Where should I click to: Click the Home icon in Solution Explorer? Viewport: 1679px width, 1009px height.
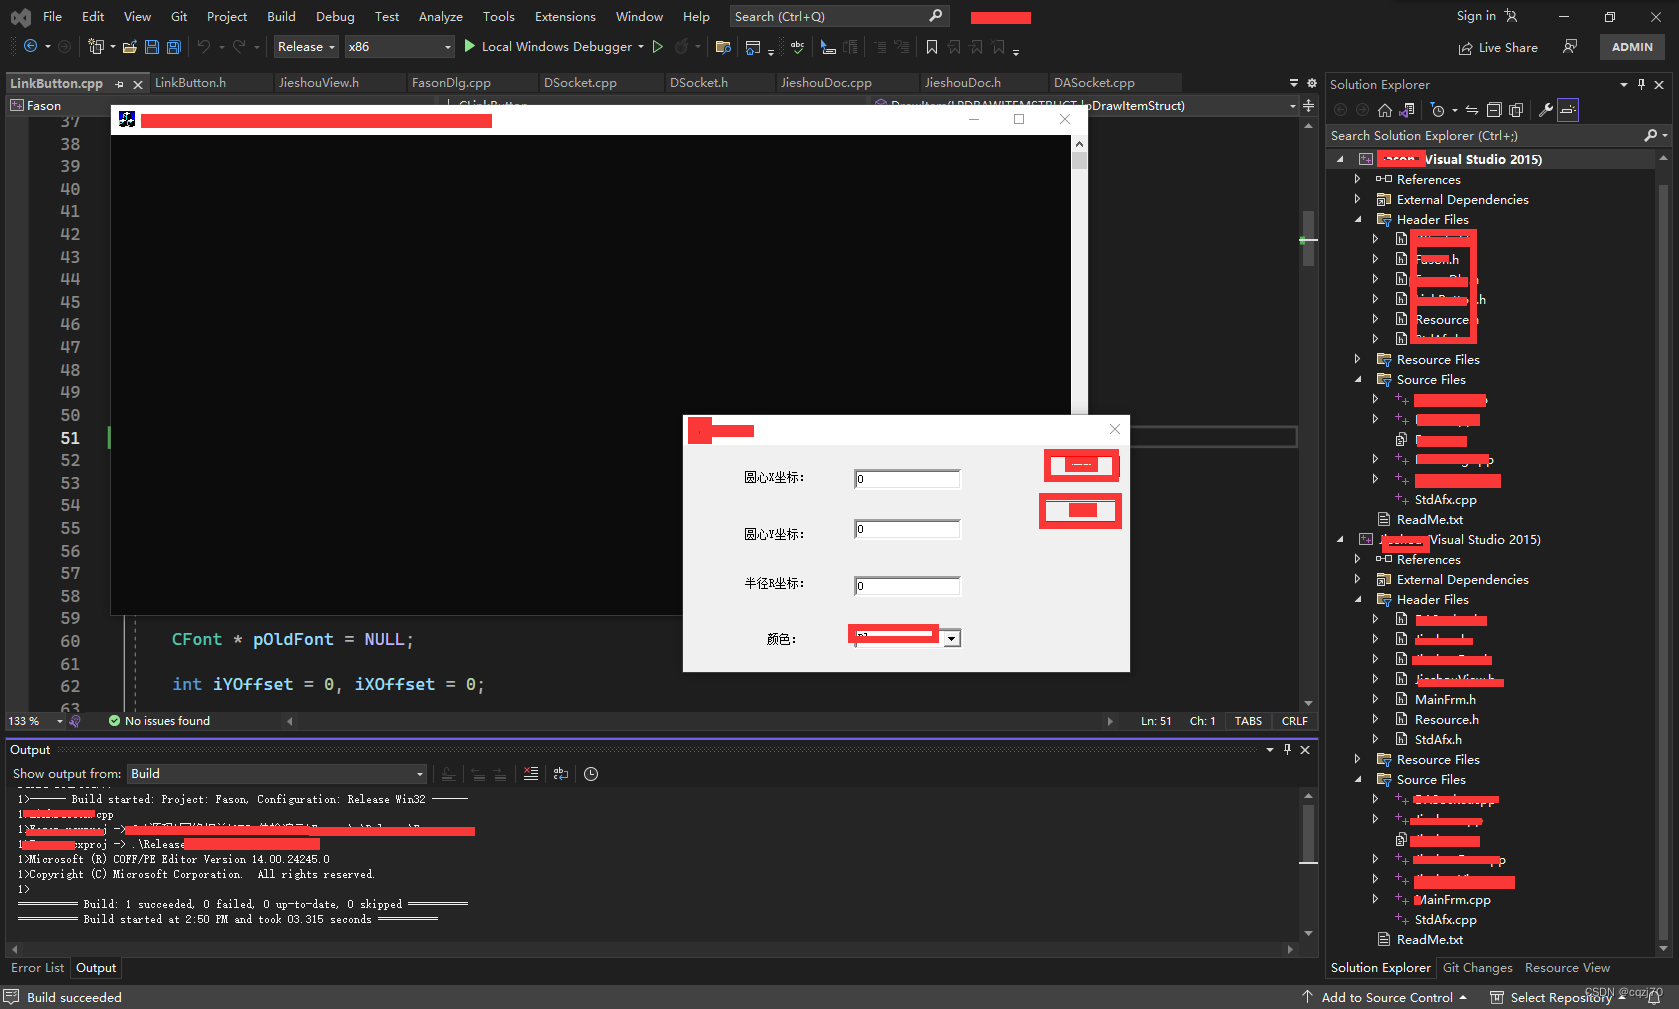pyautogui.click(x=1385, y=110)
